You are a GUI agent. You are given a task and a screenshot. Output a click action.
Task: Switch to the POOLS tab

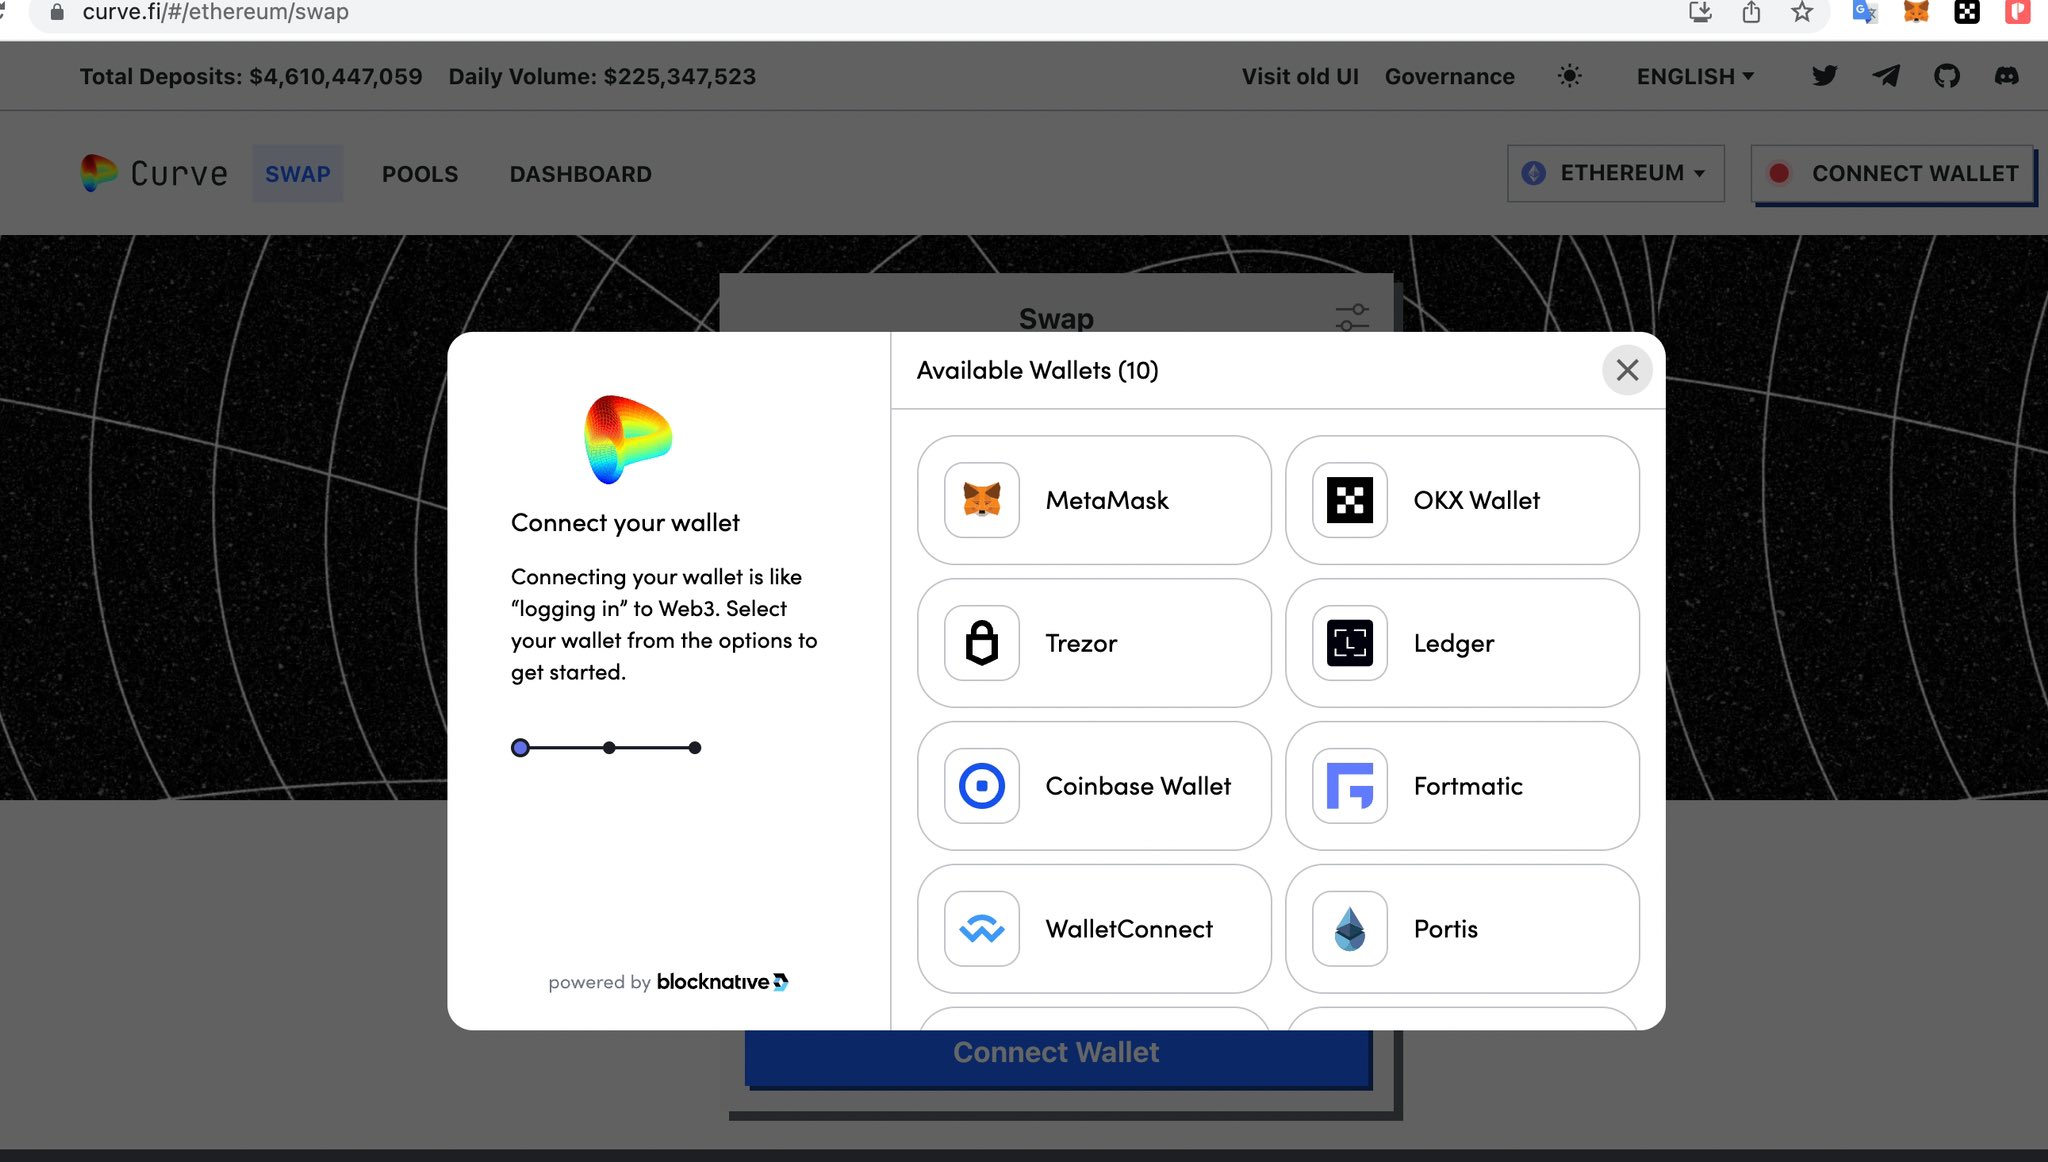point(419,173)
